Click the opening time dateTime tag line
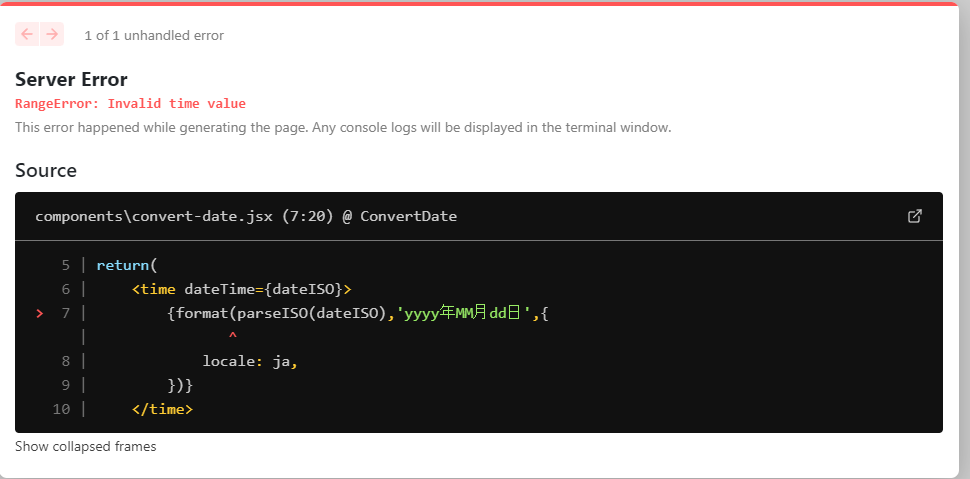Screen dimensions: 970x479 click(x=241, y=289)
